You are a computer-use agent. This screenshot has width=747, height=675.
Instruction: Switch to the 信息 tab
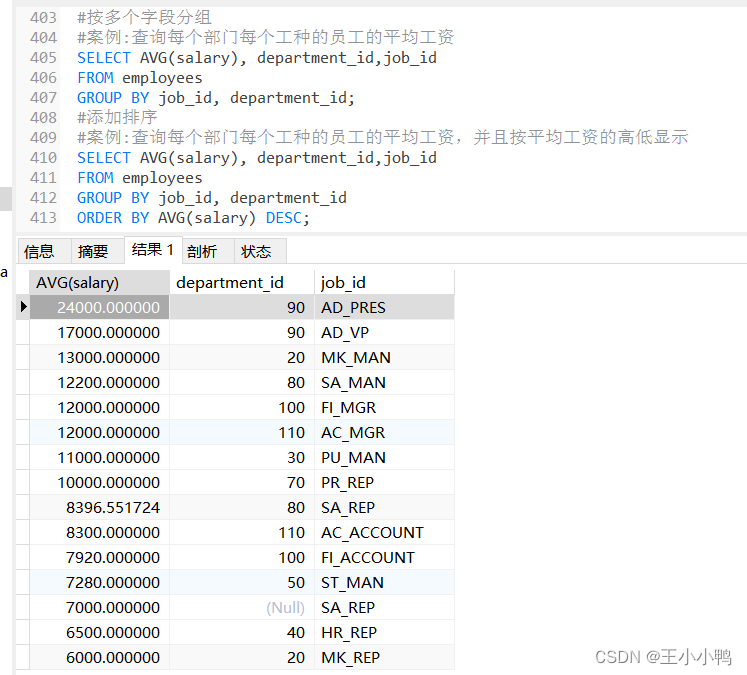point(45,251)
